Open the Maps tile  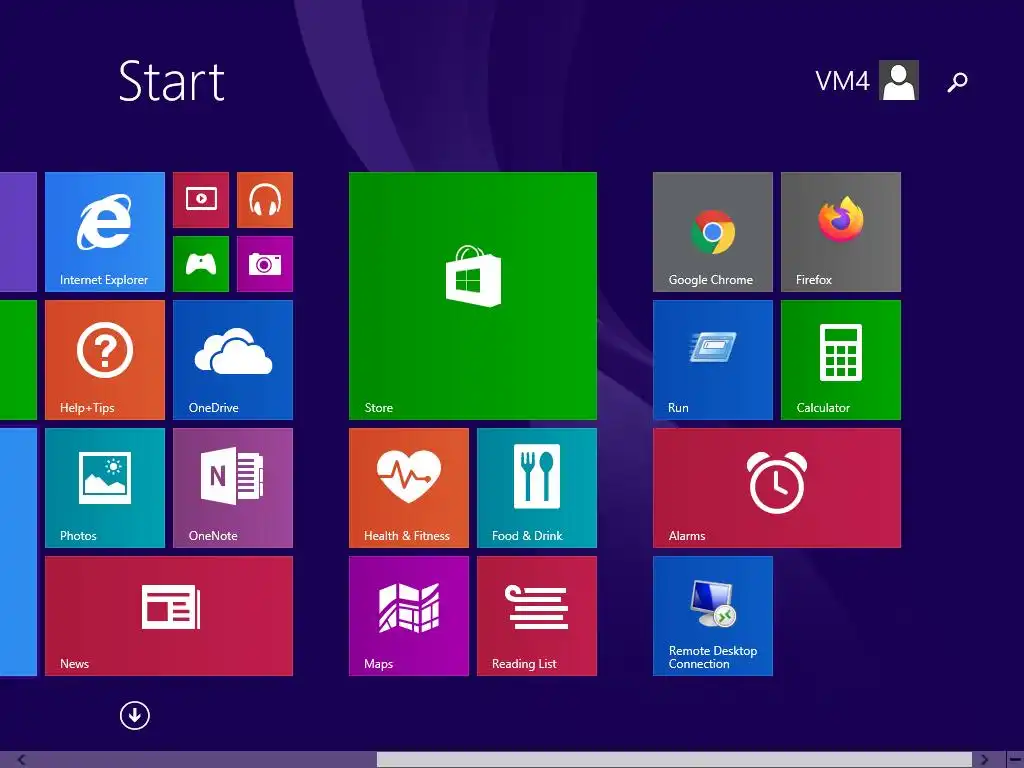coord(409,616)
